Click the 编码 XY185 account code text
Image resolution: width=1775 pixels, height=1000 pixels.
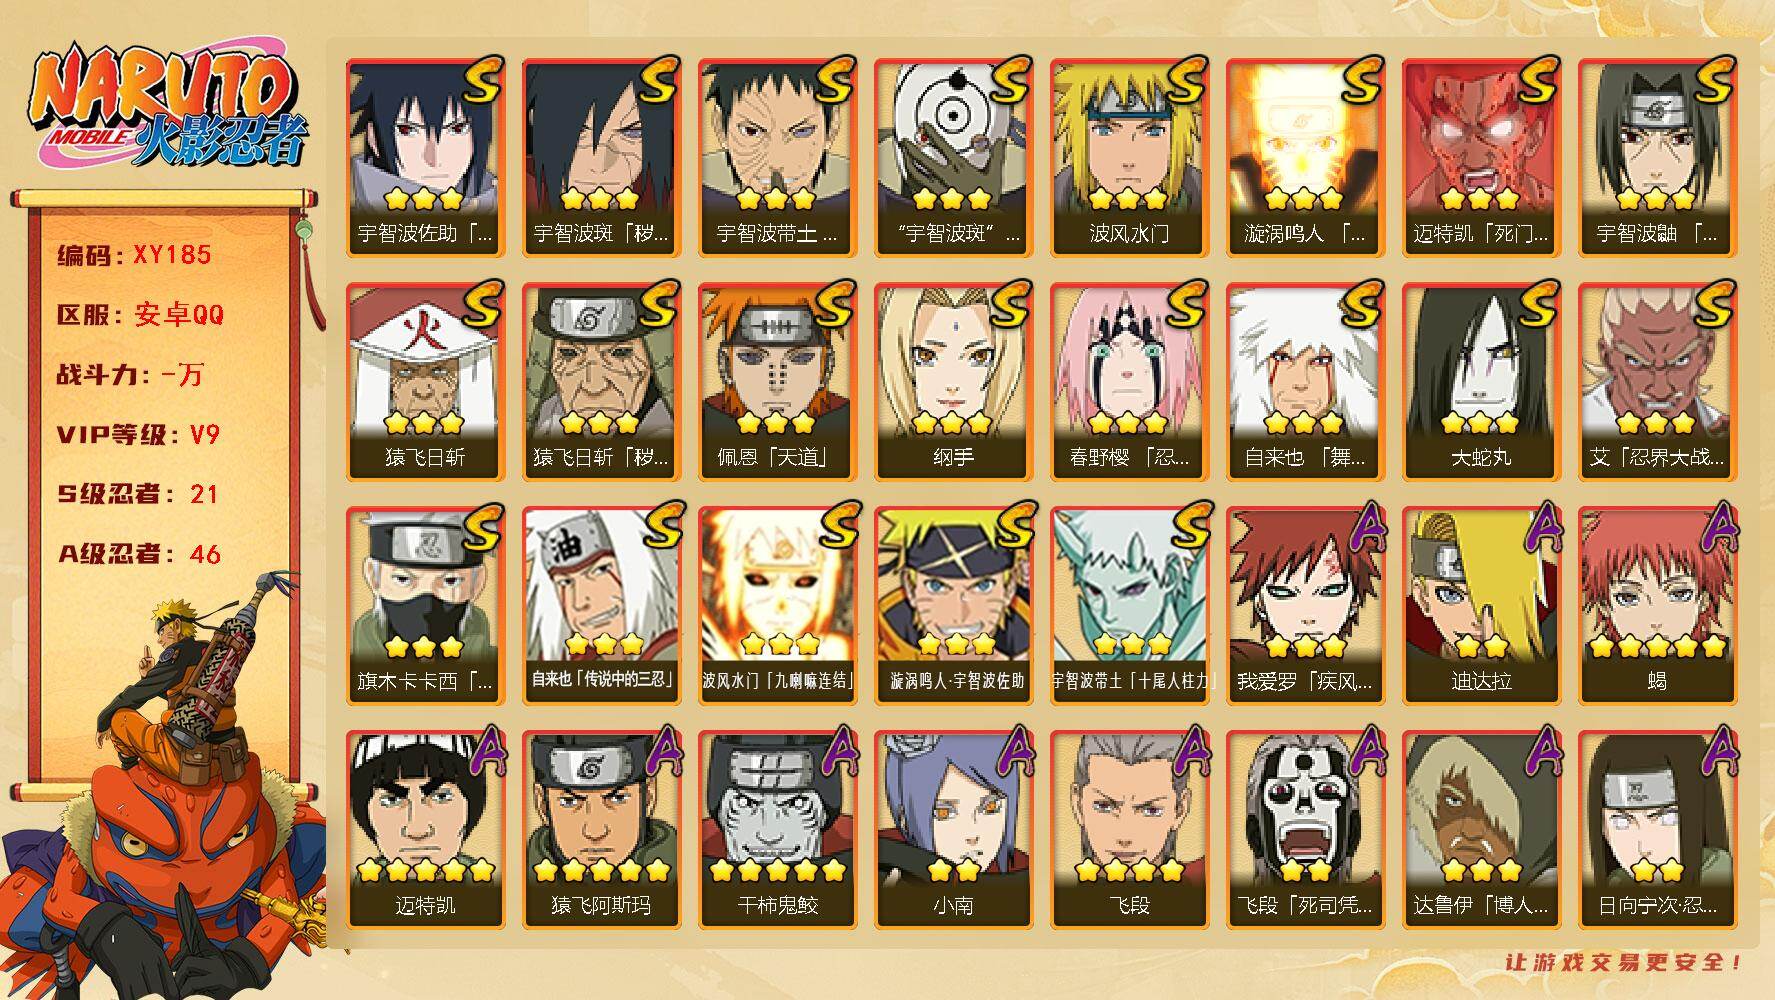pos(134,255)
